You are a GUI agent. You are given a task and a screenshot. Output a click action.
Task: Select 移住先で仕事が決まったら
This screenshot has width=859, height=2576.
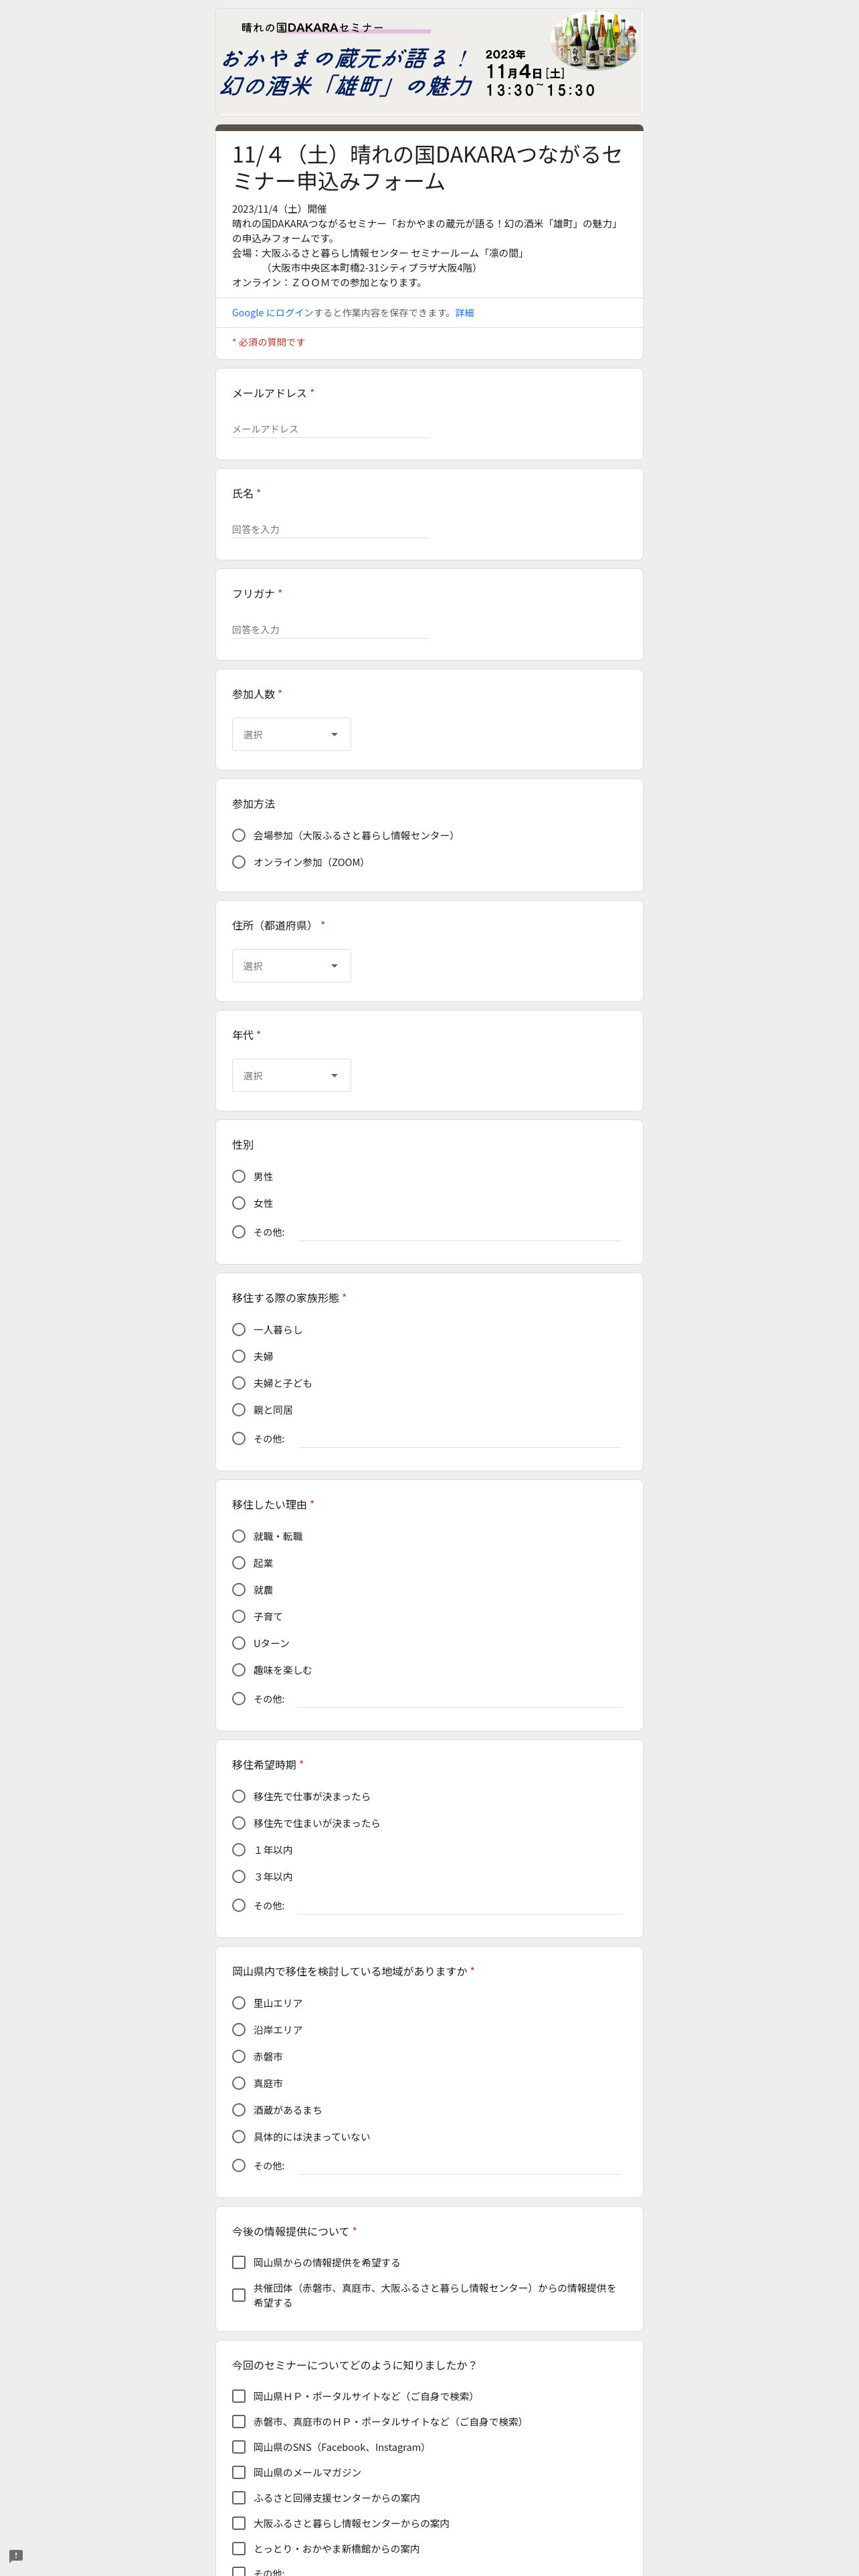(x=239, y=1796)
